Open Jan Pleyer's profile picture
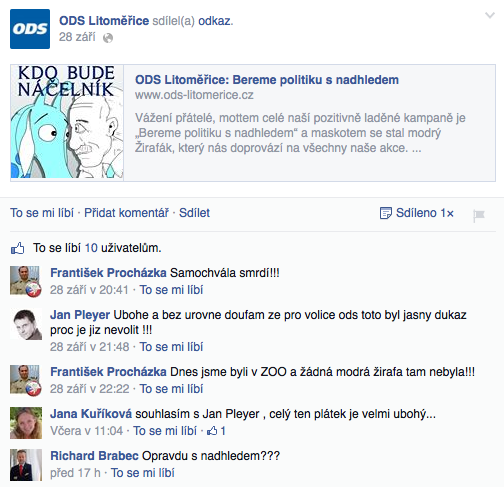 [x=26, y=324]
